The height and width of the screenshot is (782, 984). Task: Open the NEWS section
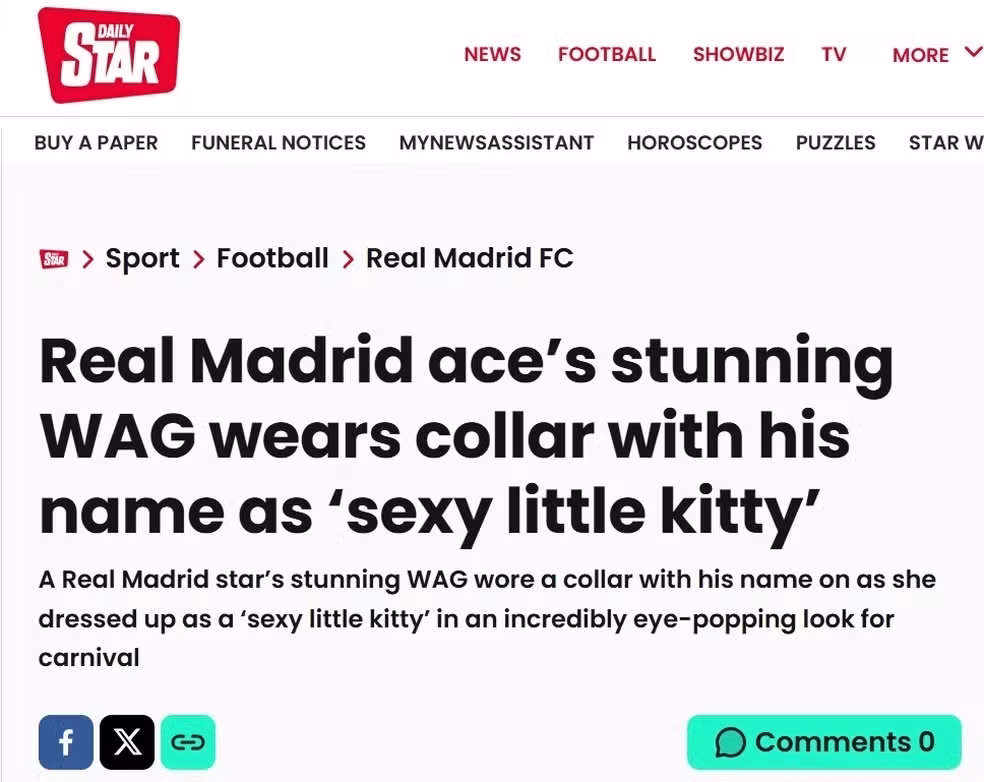492,55
